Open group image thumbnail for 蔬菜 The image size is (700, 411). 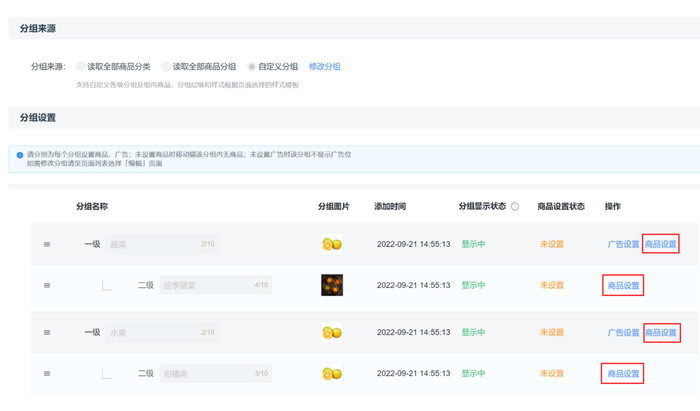(332, 244)
